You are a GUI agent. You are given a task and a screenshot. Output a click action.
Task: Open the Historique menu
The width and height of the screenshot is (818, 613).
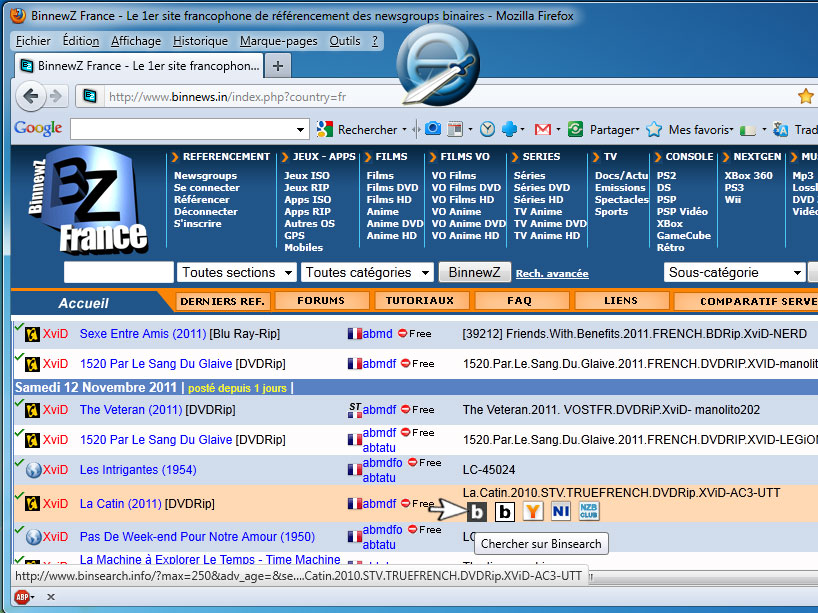coord(200,41)
